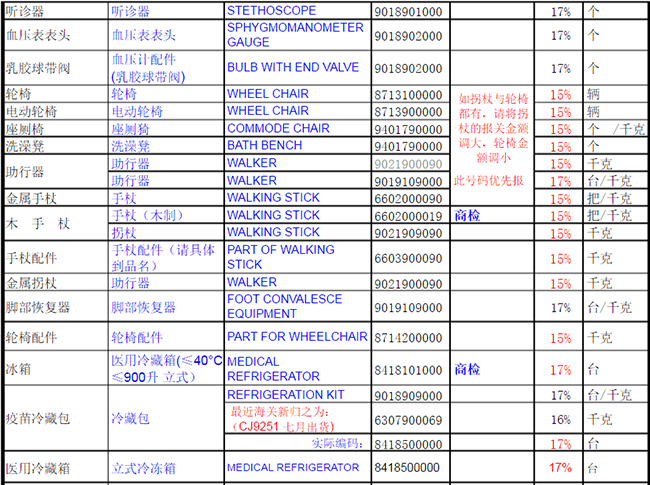Click the PART FOR WHEELCHAIR cell
650x485 pixels.
point(296,337)
